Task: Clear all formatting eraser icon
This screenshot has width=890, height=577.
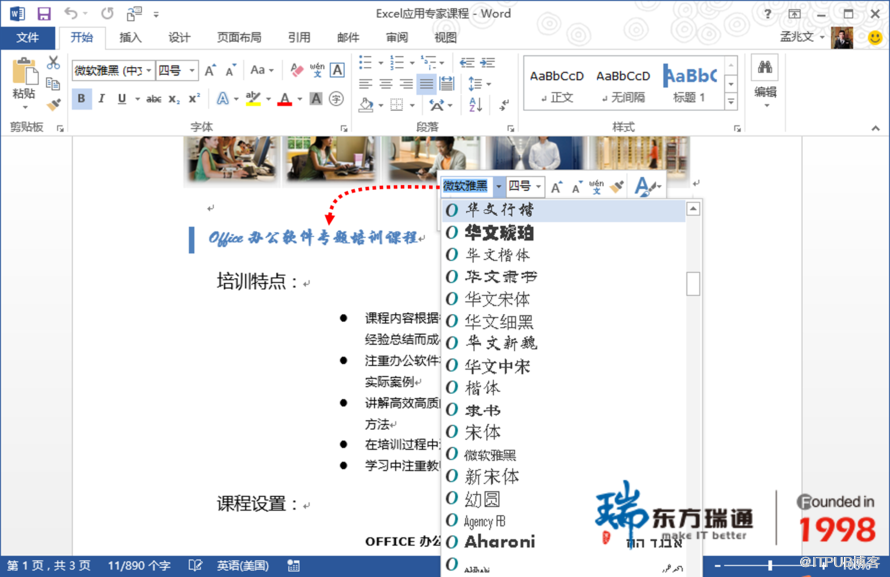Action: tap(296, 70)
